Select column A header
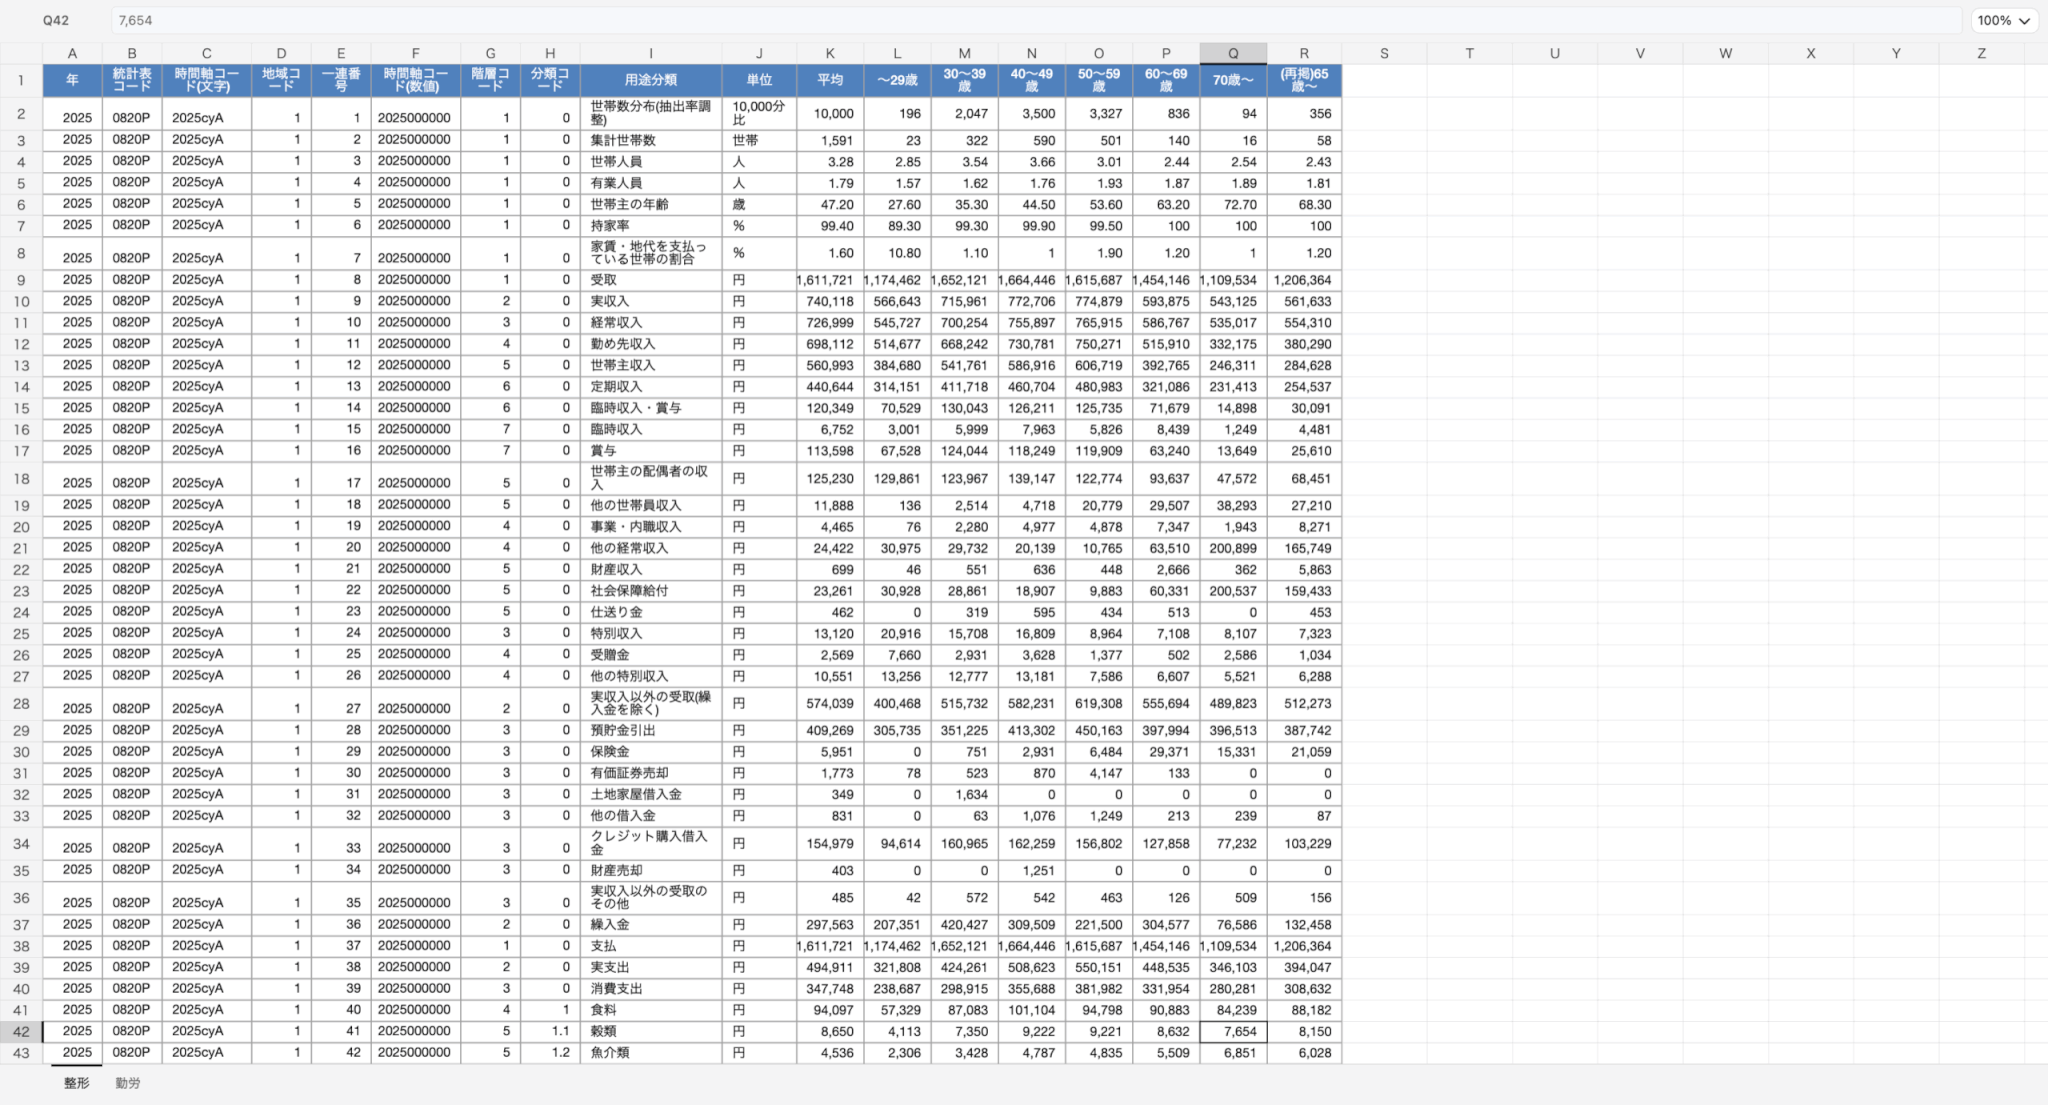The height and width of the screenshot is (1105, 2048). point(72,53)
